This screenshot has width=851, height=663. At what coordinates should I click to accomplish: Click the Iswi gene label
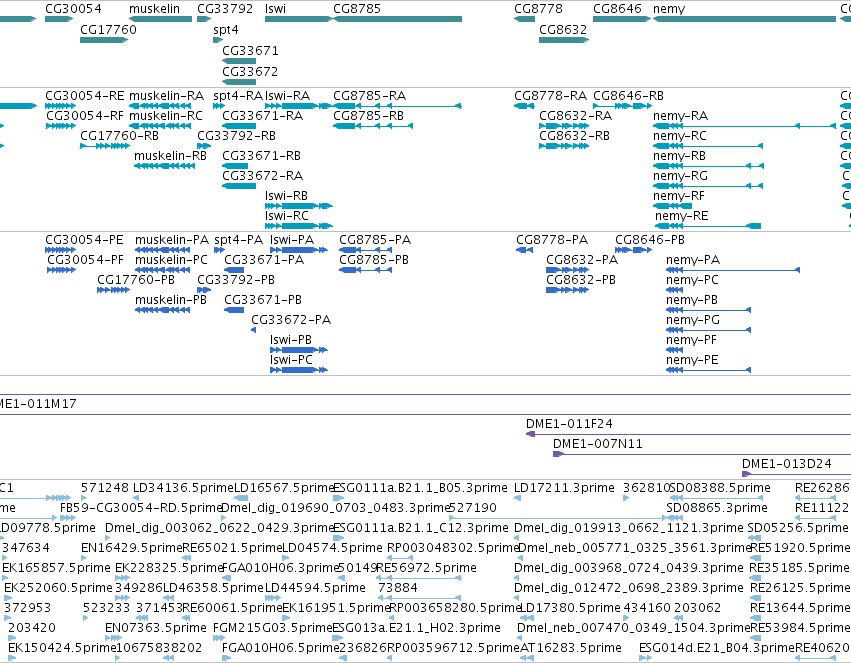point(275,9)
